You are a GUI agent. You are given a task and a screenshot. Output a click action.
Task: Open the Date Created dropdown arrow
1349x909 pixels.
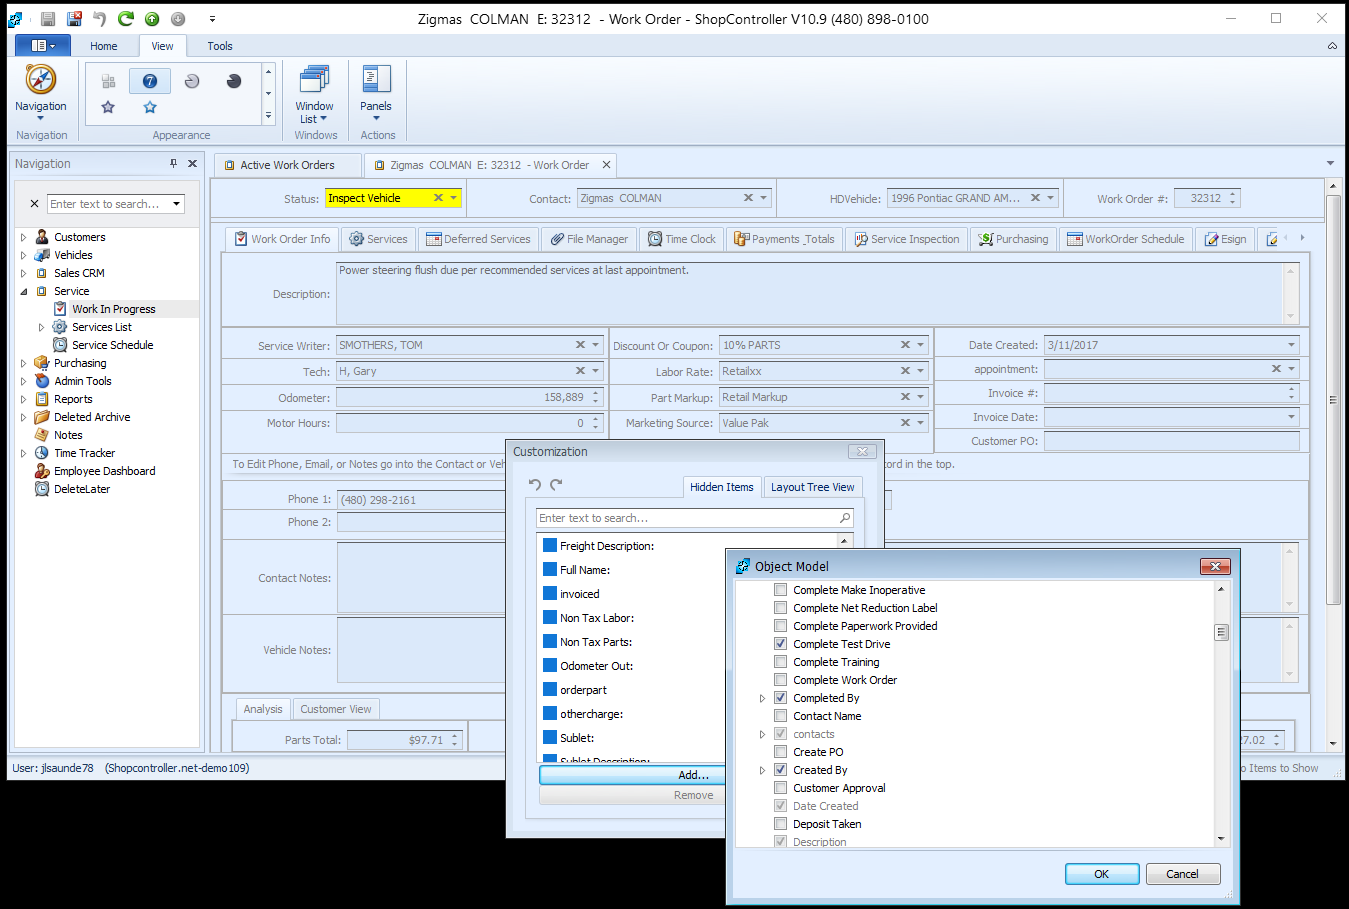(1292, 345)
